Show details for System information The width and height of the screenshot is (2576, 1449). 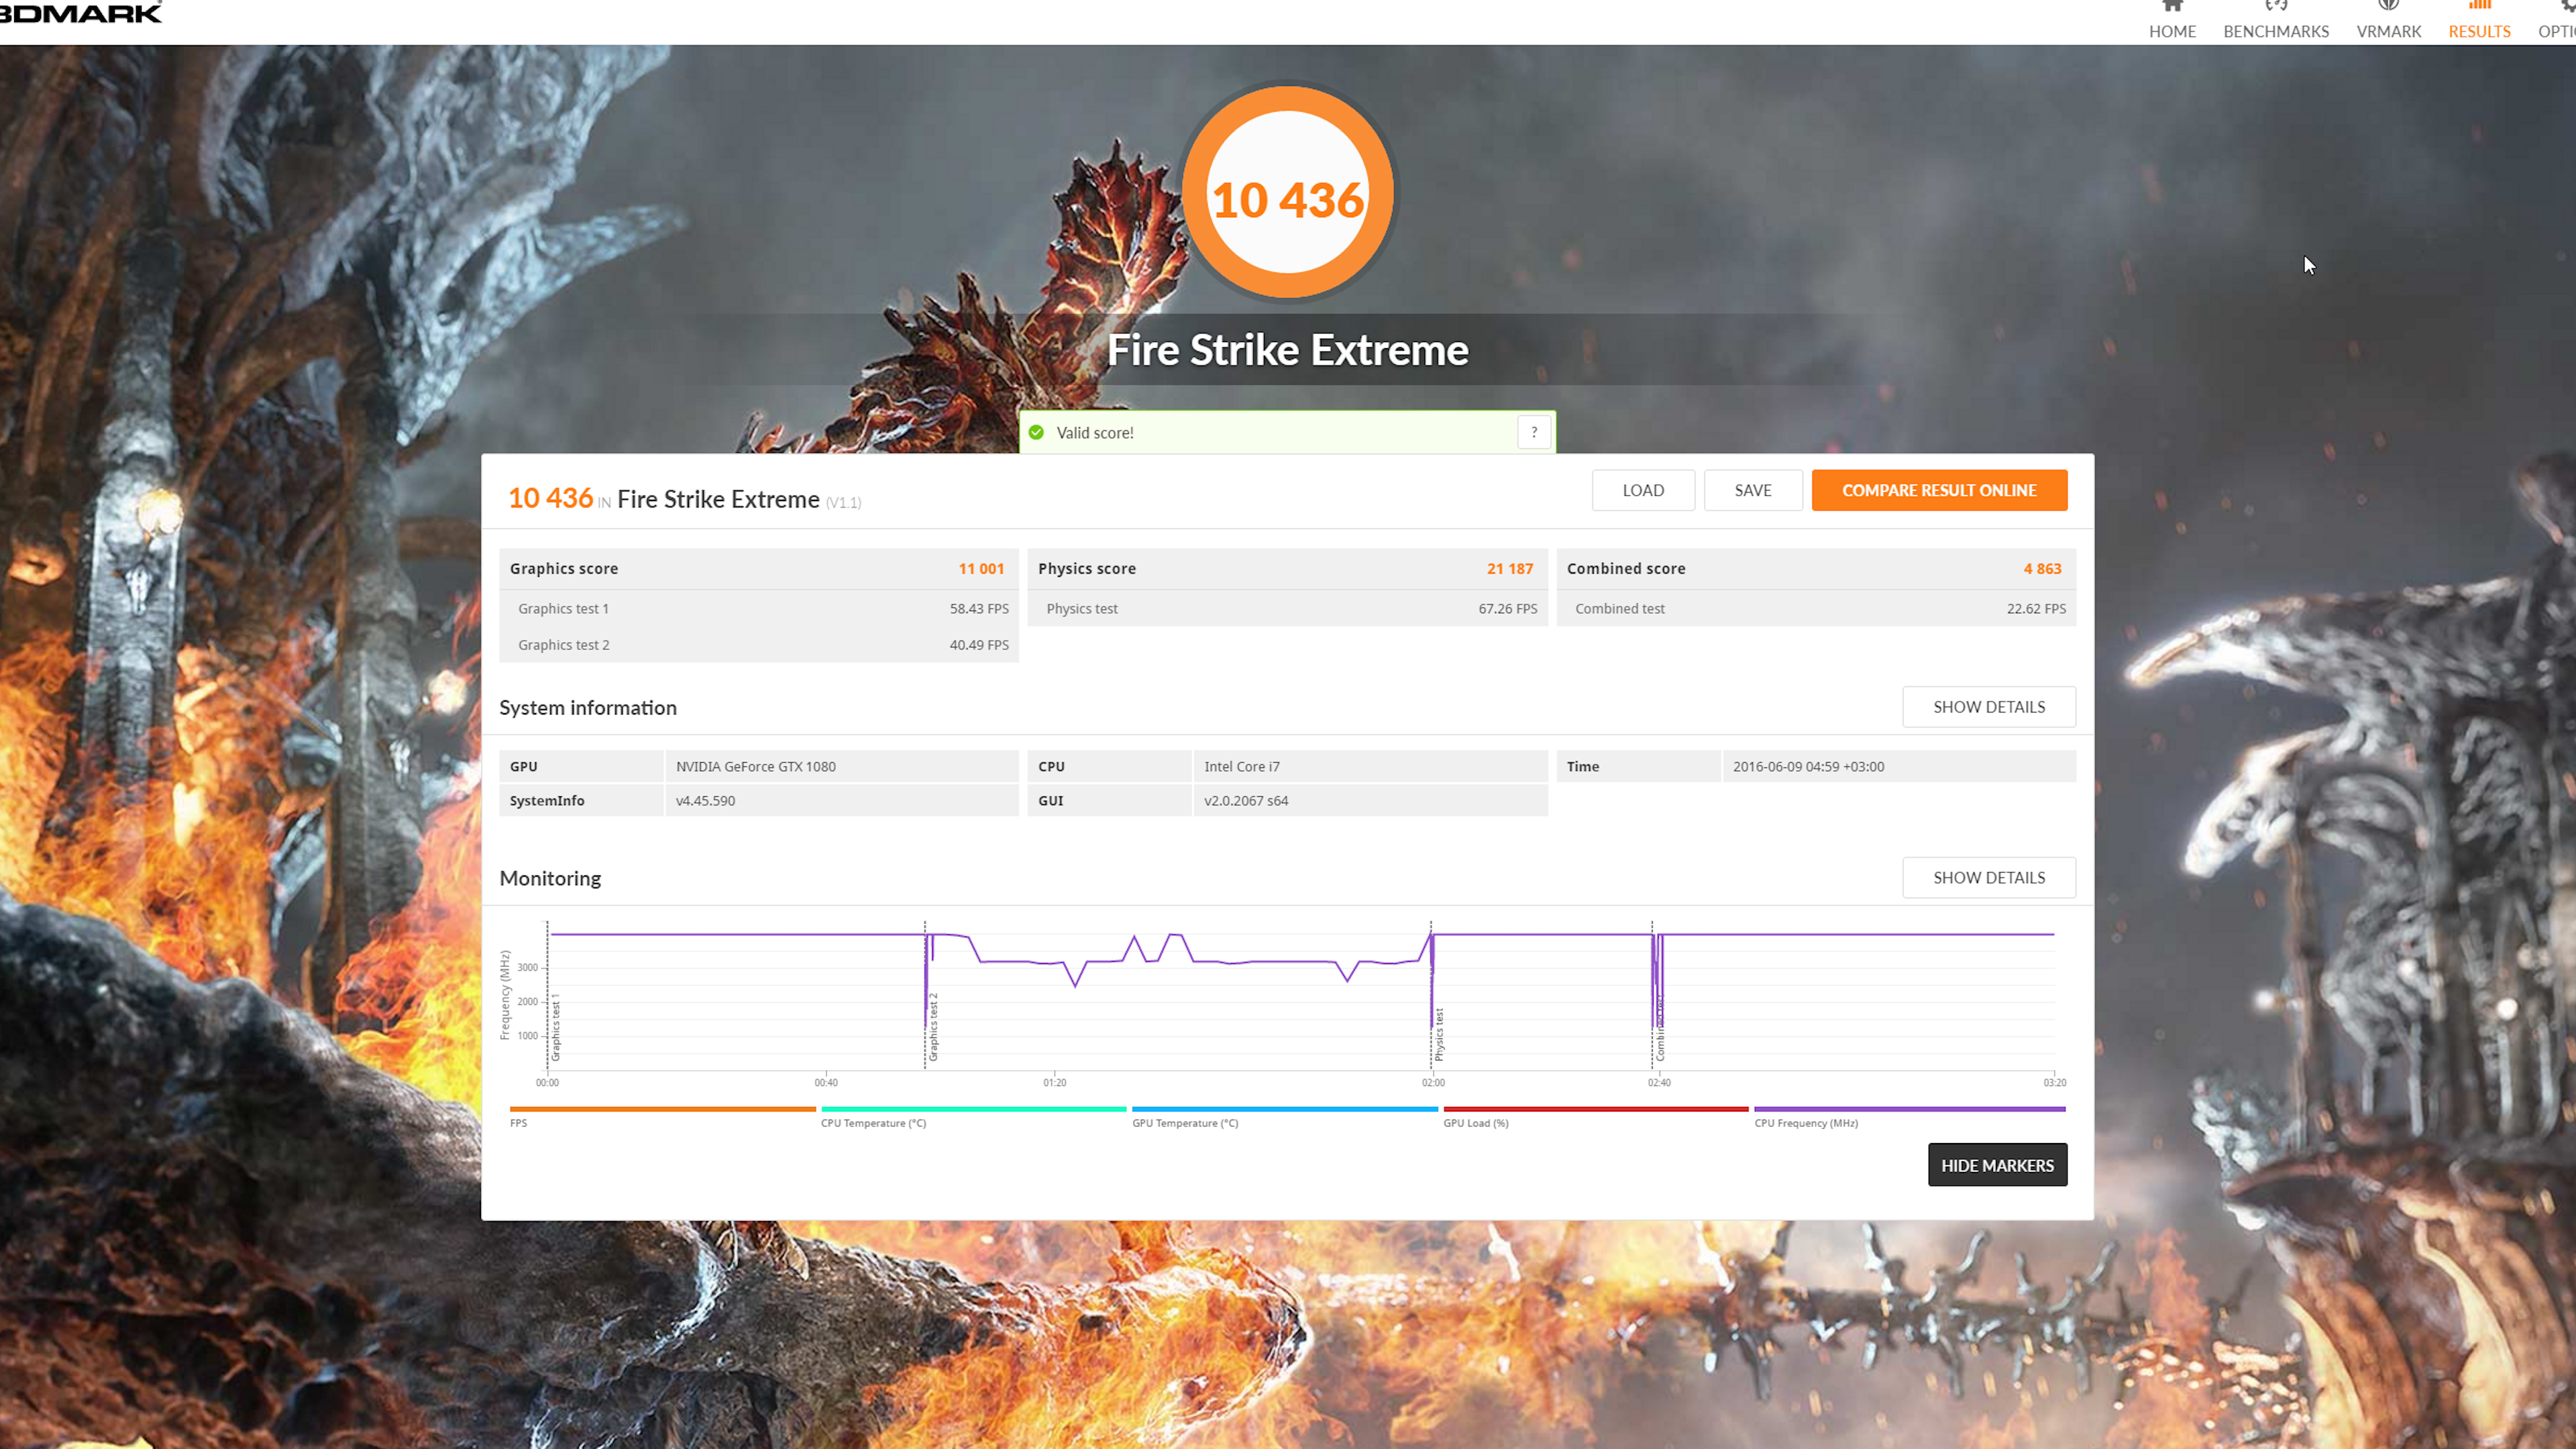point(1989,707)
